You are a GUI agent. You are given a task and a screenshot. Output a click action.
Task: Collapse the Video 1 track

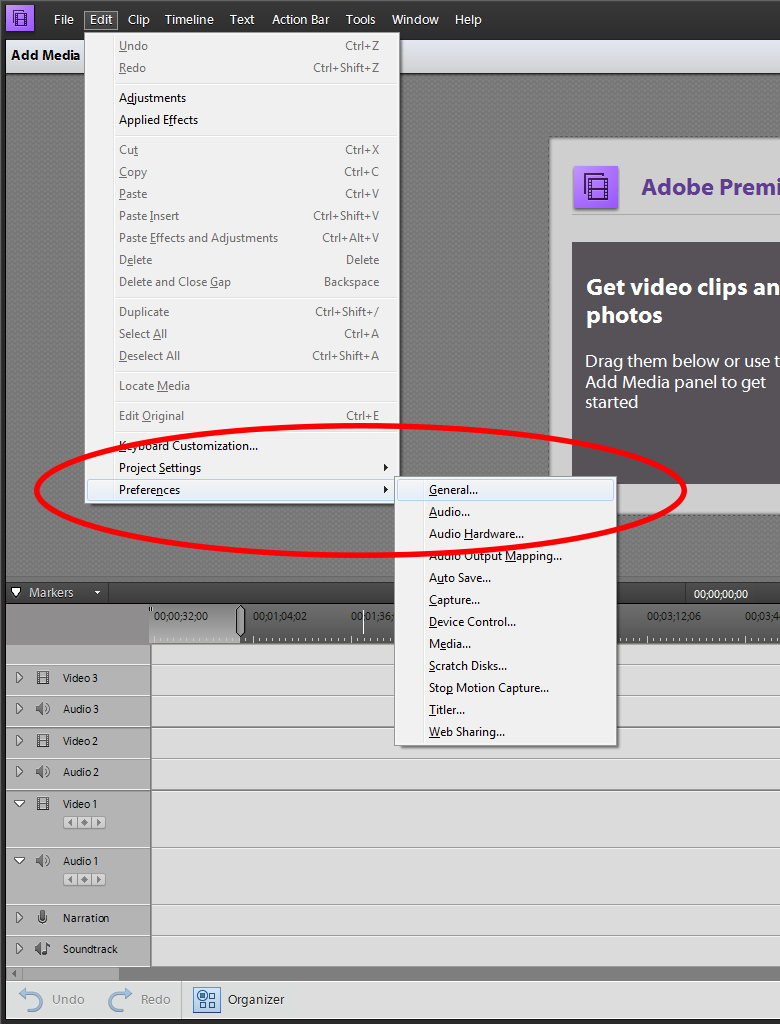20,804
